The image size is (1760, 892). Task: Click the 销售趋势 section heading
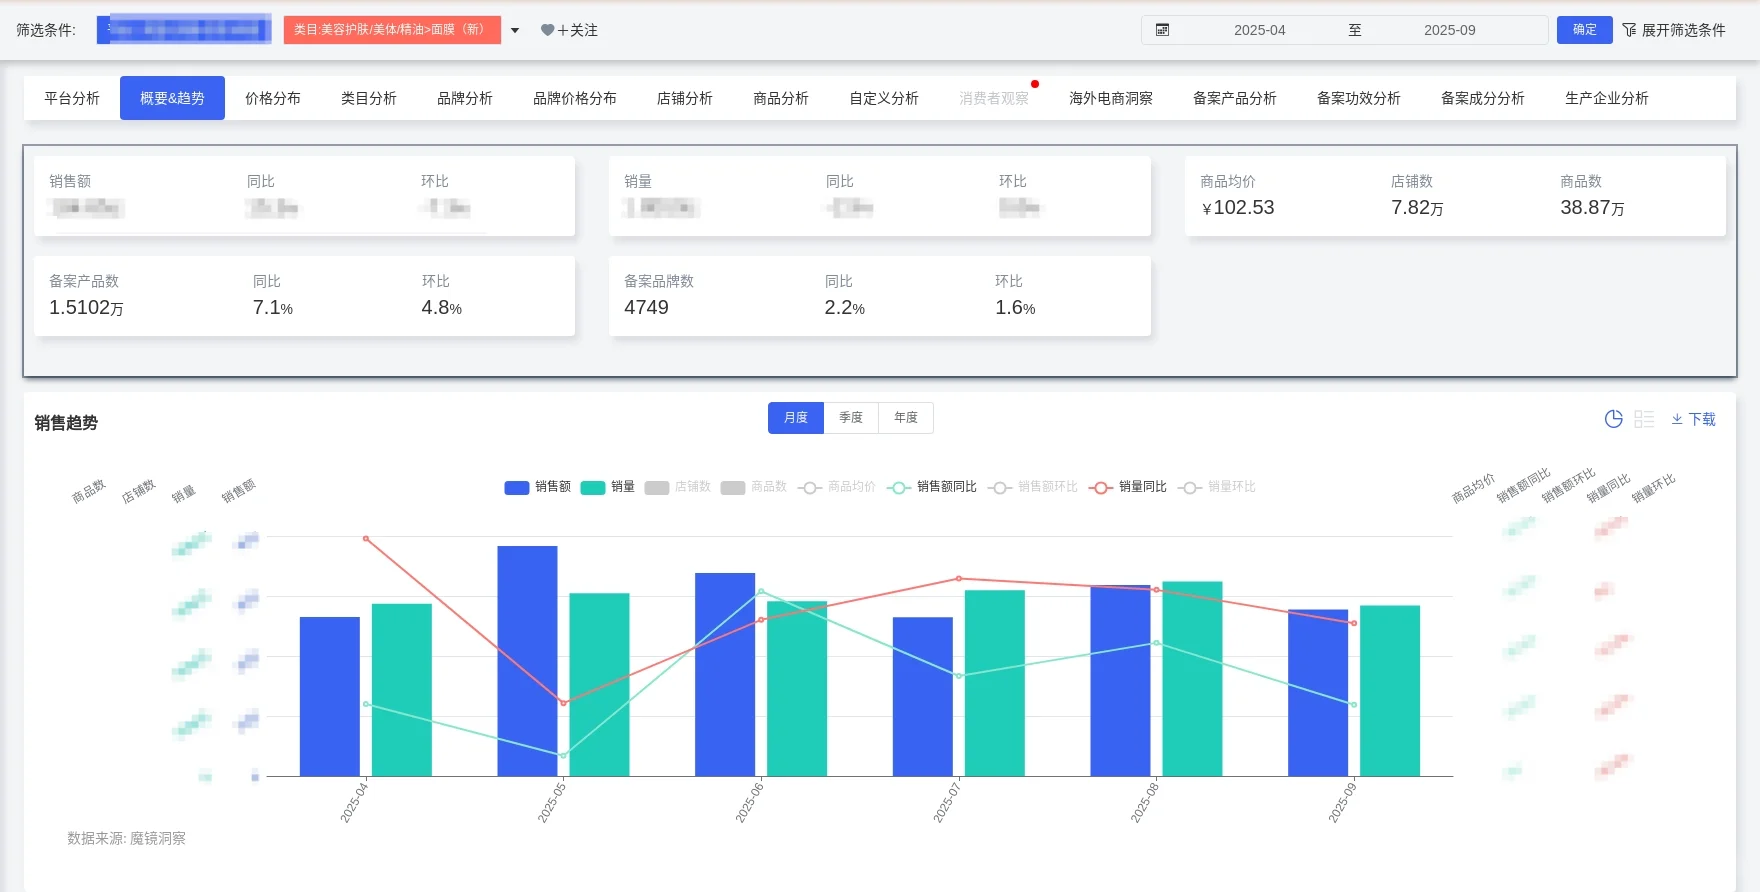point(66,423)
